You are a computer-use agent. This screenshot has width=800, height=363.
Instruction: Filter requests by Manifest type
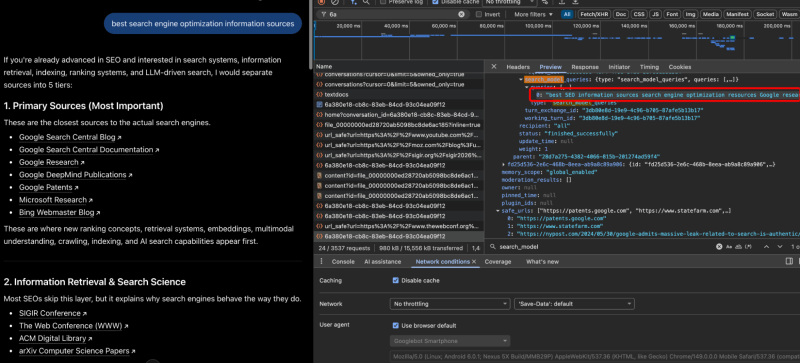[x=738, y=15]
